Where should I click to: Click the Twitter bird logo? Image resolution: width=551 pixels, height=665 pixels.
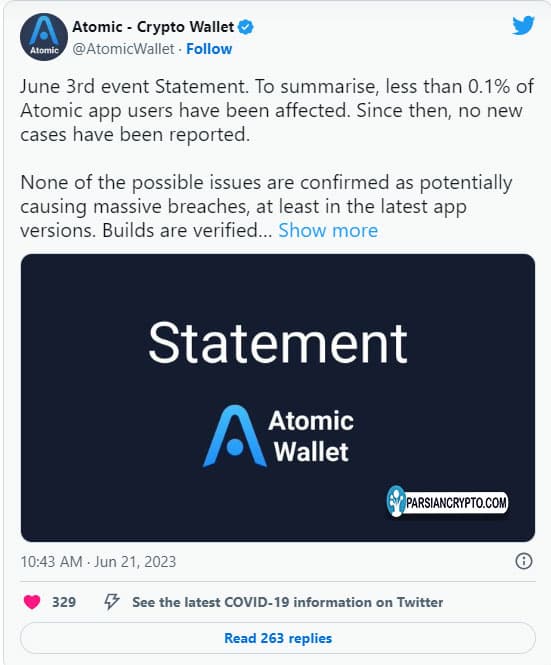point(523,26)
